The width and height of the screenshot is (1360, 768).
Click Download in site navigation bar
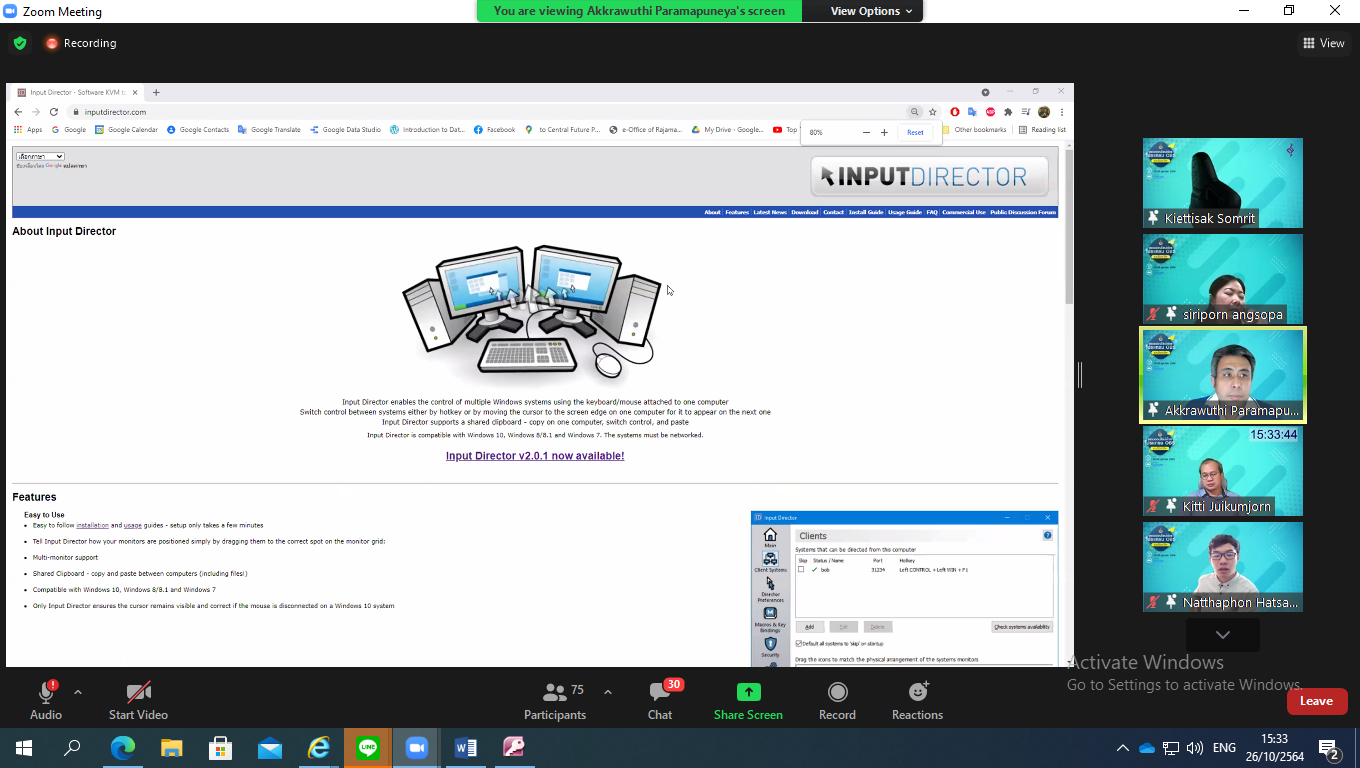[x=805, y=212]
